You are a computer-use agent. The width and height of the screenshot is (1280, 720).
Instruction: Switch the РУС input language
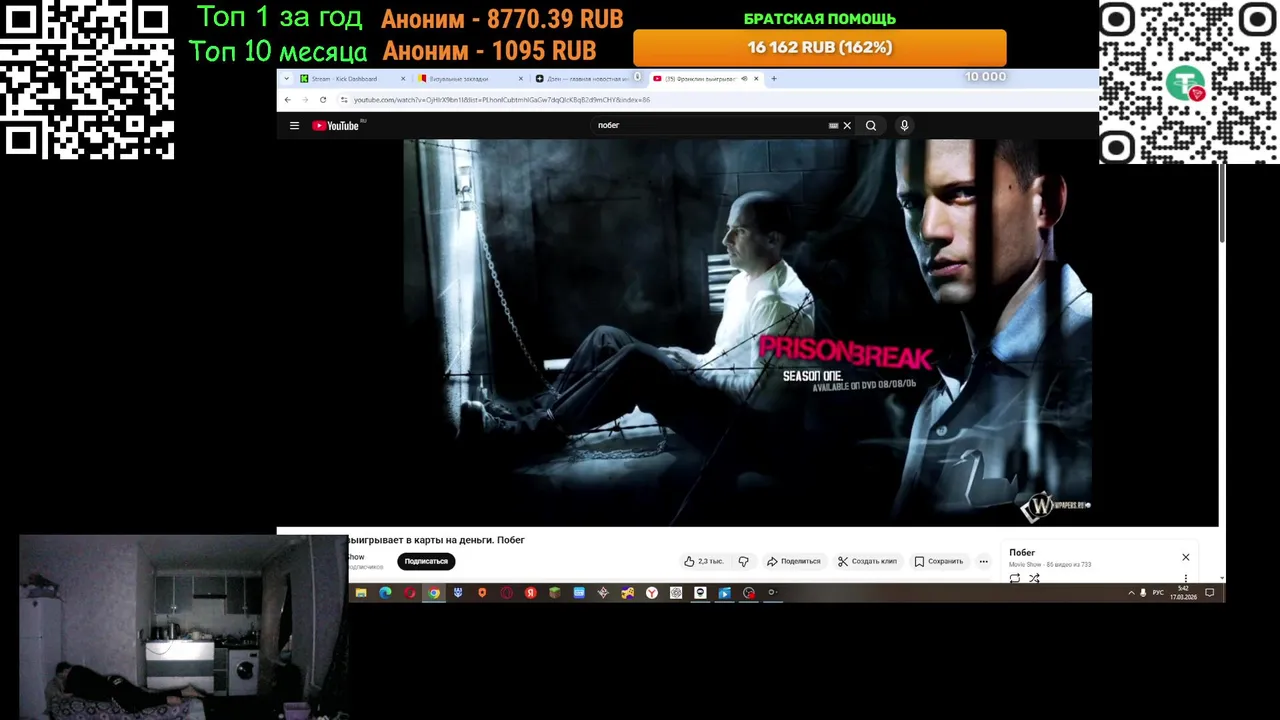(1158, 593)
